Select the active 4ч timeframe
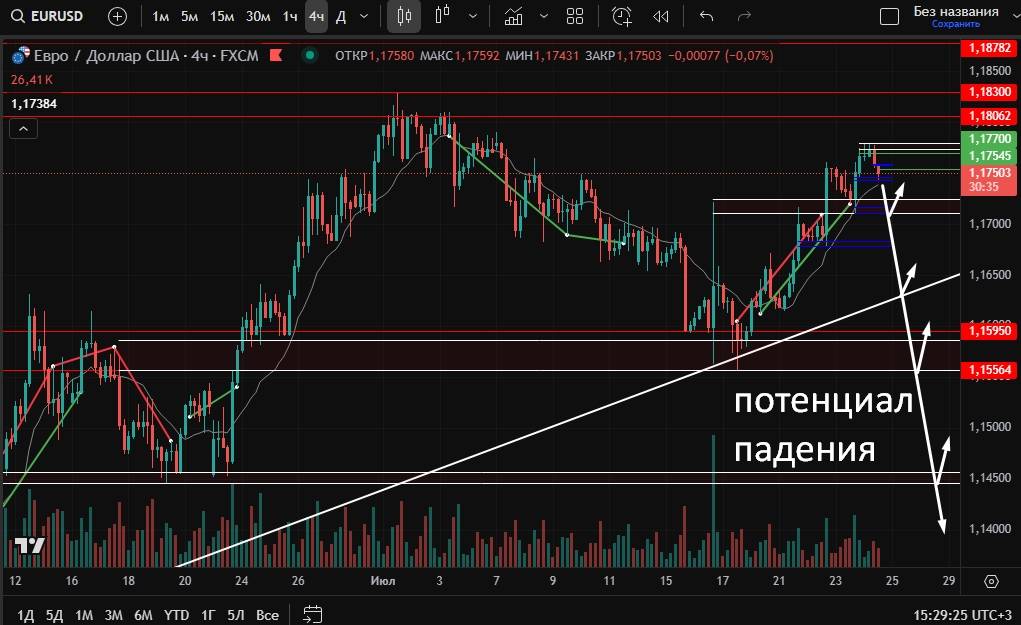This screenshot has height=625, width=1021. [316, 16]
